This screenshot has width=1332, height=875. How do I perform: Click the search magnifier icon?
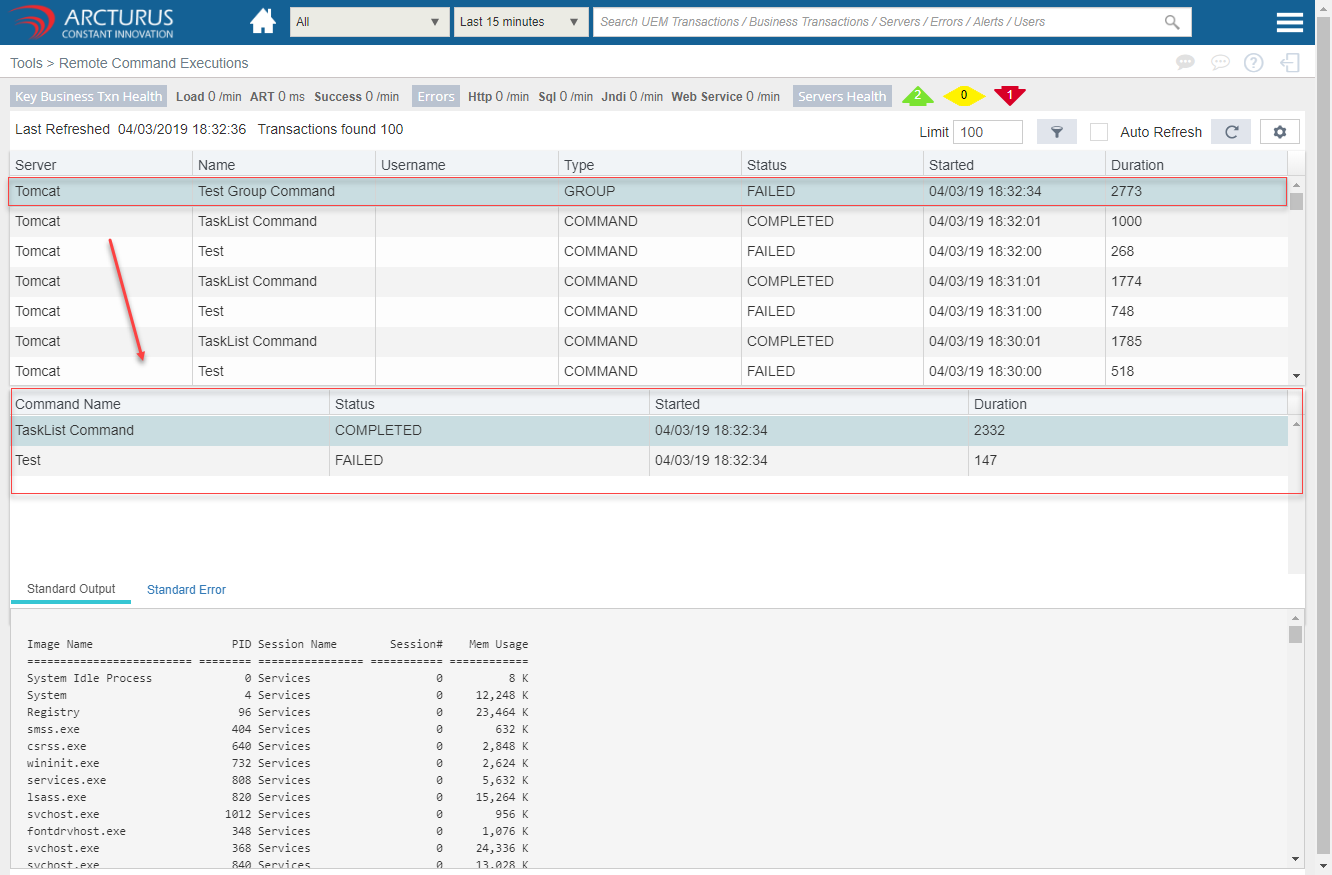[1172, 22]
